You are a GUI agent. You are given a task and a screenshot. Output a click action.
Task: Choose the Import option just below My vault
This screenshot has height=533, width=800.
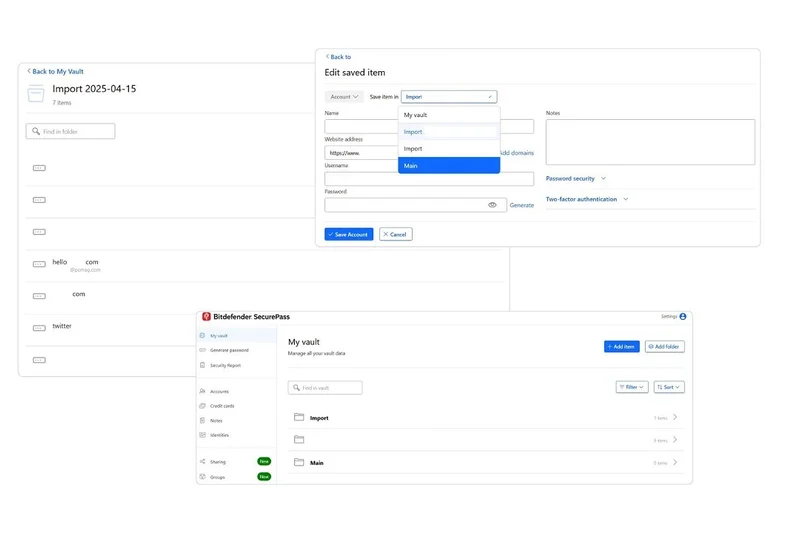449,132
